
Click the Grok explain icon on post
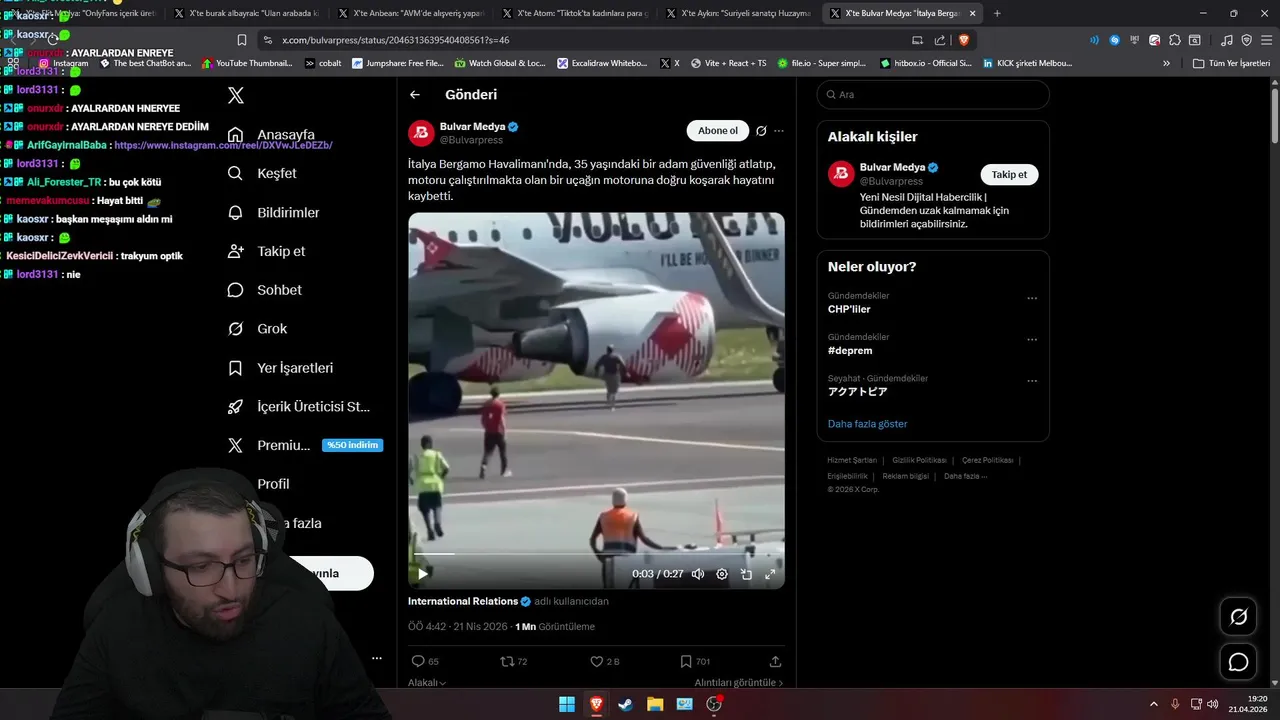pos(761,131)
